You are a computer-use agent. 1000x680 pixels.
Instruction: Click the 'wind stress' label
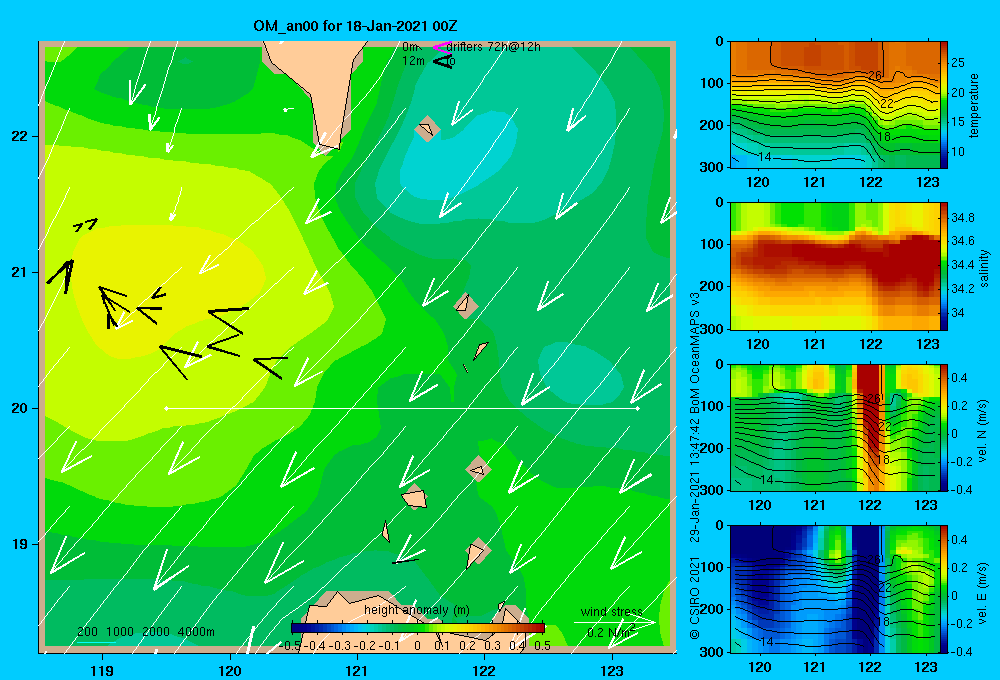point(612,612)
